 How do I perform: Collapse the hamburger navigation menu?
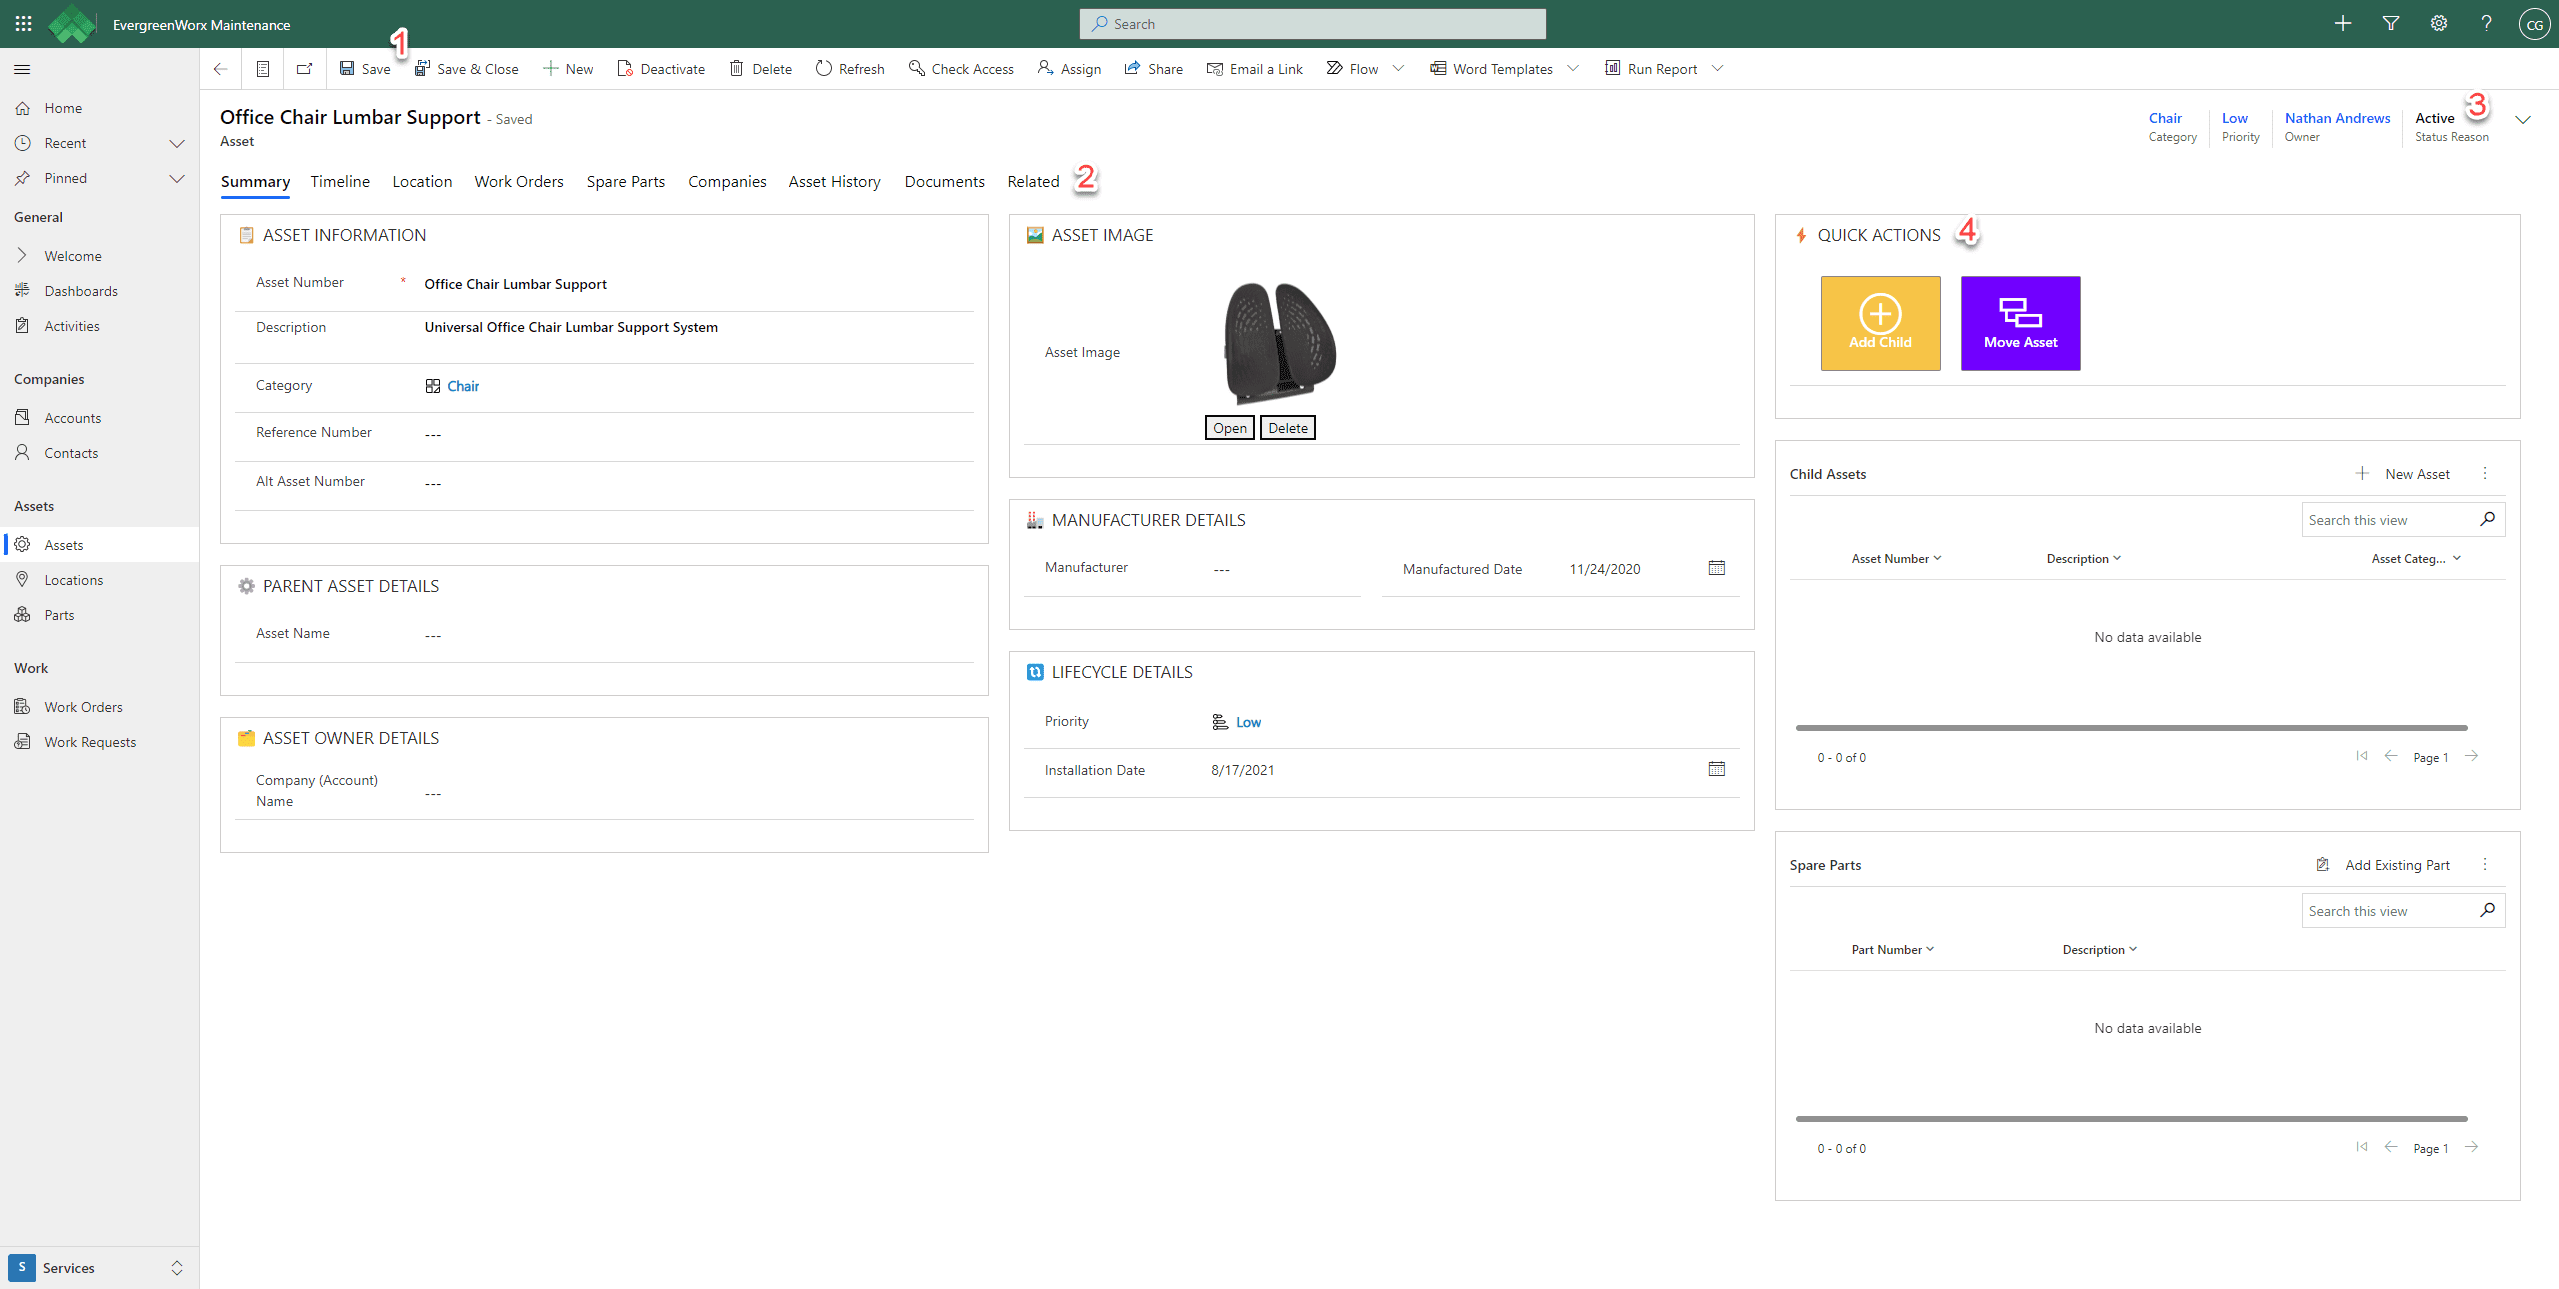22,69
